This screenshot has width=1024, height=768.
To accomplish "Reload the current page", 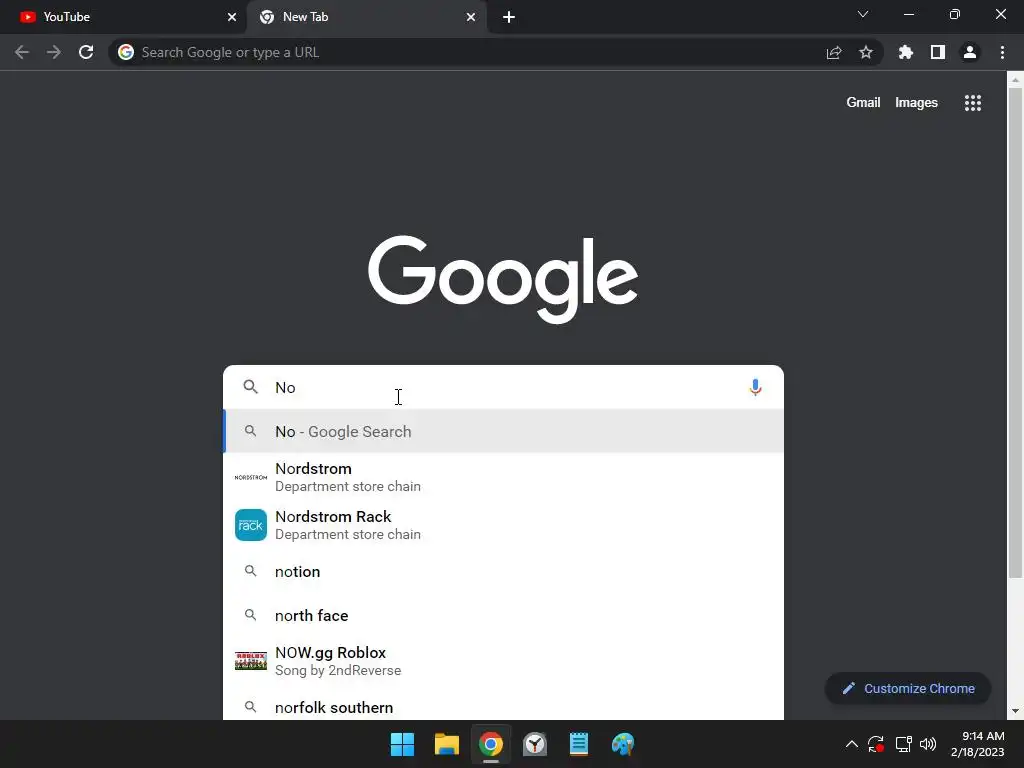I will [86, 52].
